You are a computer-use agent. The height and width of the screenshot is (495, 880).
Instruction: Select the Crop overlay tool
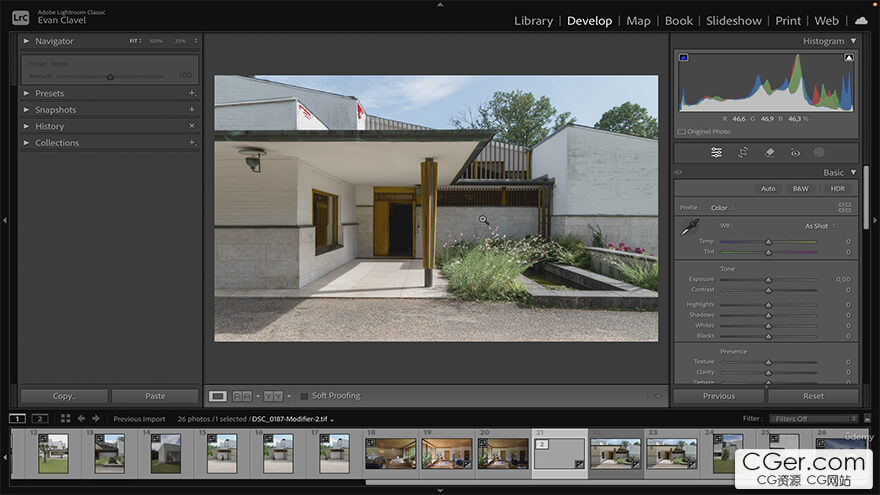(743, 152)
